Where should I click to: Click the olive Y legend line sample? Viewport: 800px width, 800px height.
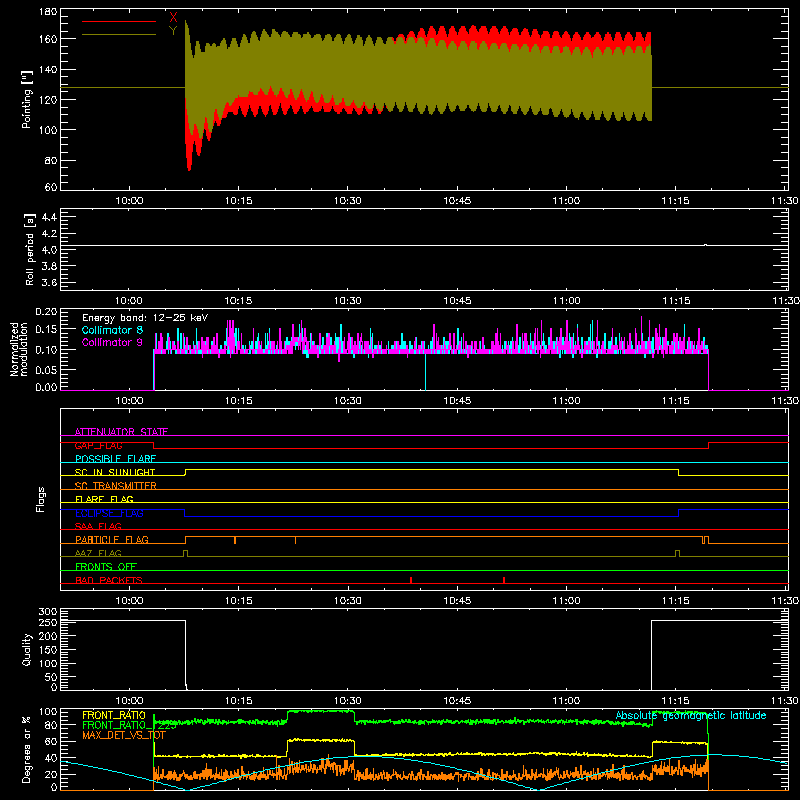[119, 35]
